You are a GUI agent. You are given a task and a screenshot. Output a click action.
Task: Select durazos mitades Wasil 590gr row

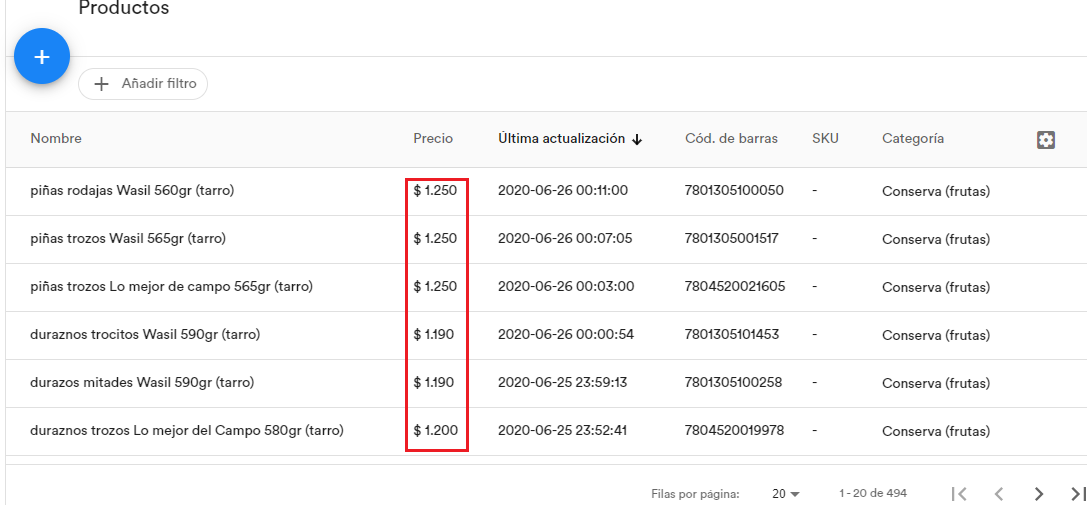point(142,383)
